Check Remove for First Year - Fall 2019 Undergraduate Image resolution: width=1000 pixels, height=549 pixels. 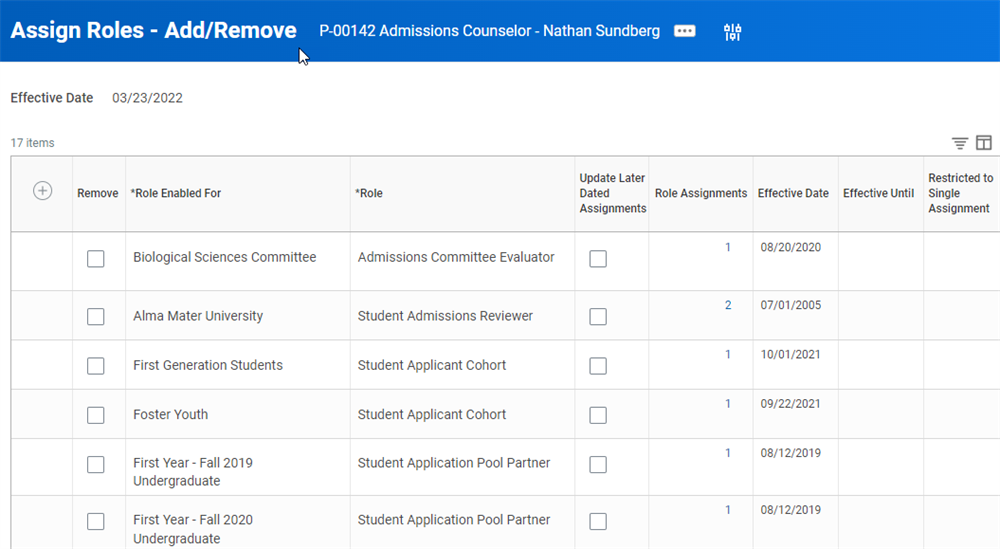[96, 465]
